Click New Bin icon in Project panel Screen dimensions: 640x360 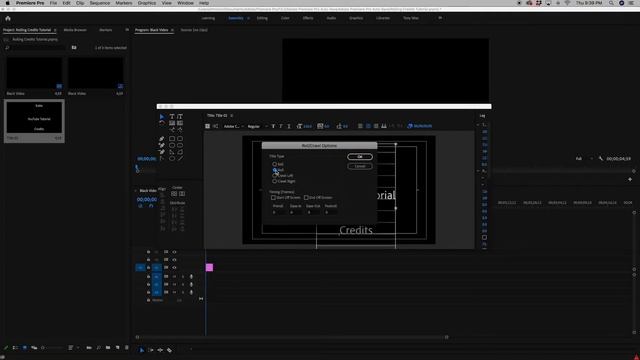tap(108, 348)
